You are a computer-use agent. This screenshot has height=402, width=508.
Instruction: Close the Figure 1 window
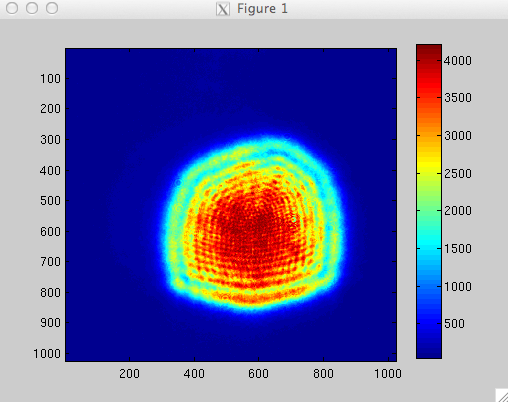pyautogui.click(x=12, y=8)
